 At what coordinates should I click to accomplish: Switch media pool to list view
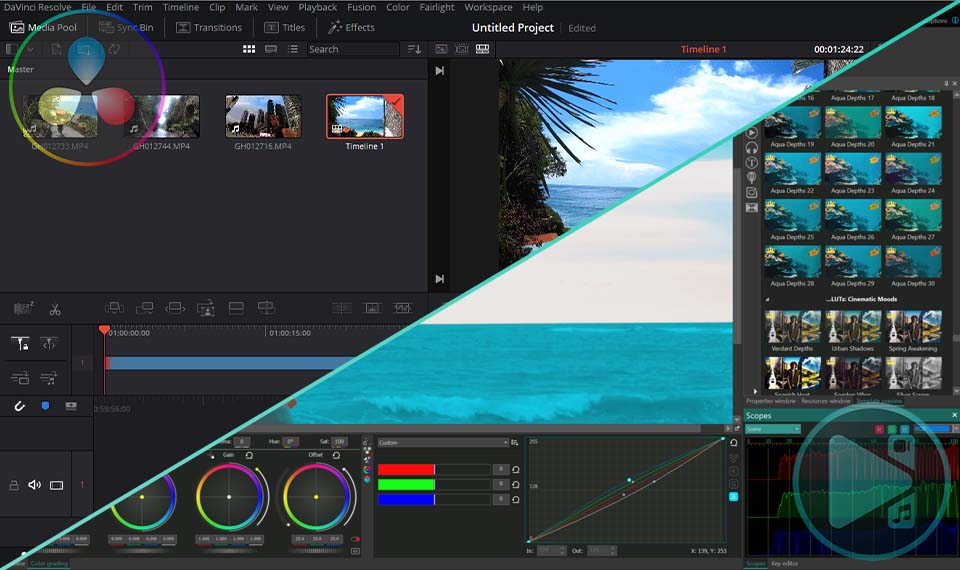pyautogui.click(x=292, y=49)
